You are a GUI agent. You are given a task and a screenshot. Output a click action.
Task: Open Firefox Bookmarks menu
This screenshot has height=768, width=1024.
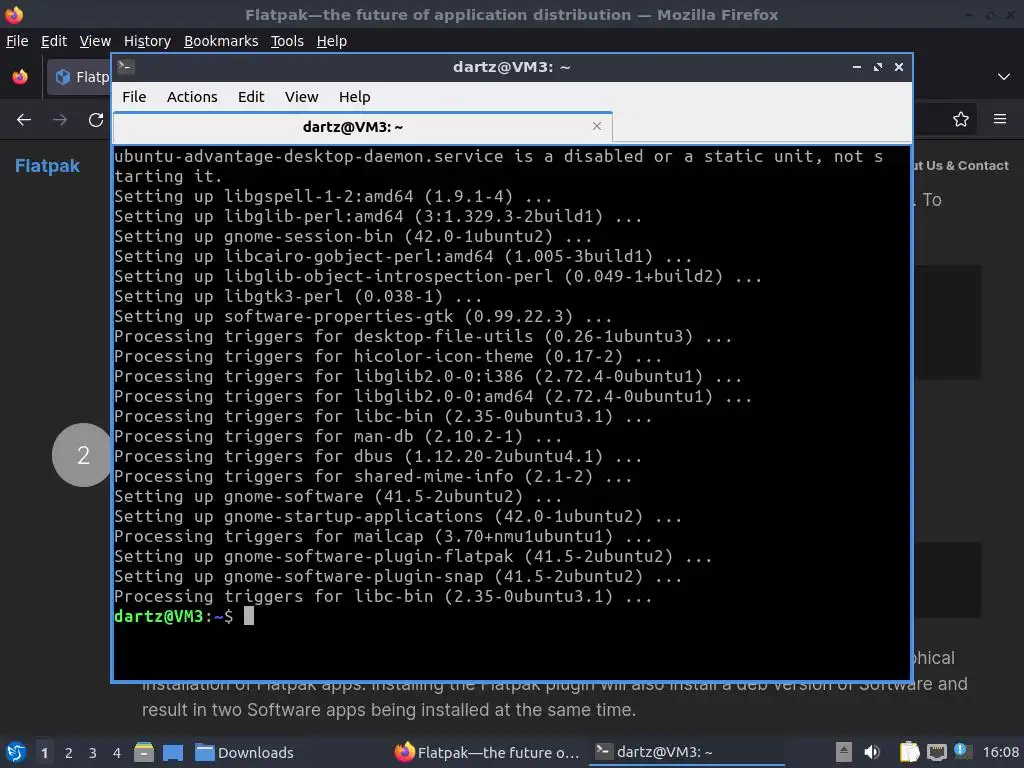[x=221, y=41]
